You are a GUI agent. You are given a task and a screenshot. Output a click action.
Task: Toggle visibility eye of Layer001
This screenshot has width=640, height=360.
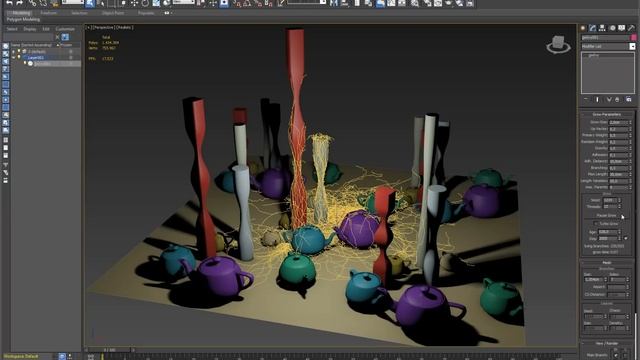pyautogui.click(x=18, y=58)
